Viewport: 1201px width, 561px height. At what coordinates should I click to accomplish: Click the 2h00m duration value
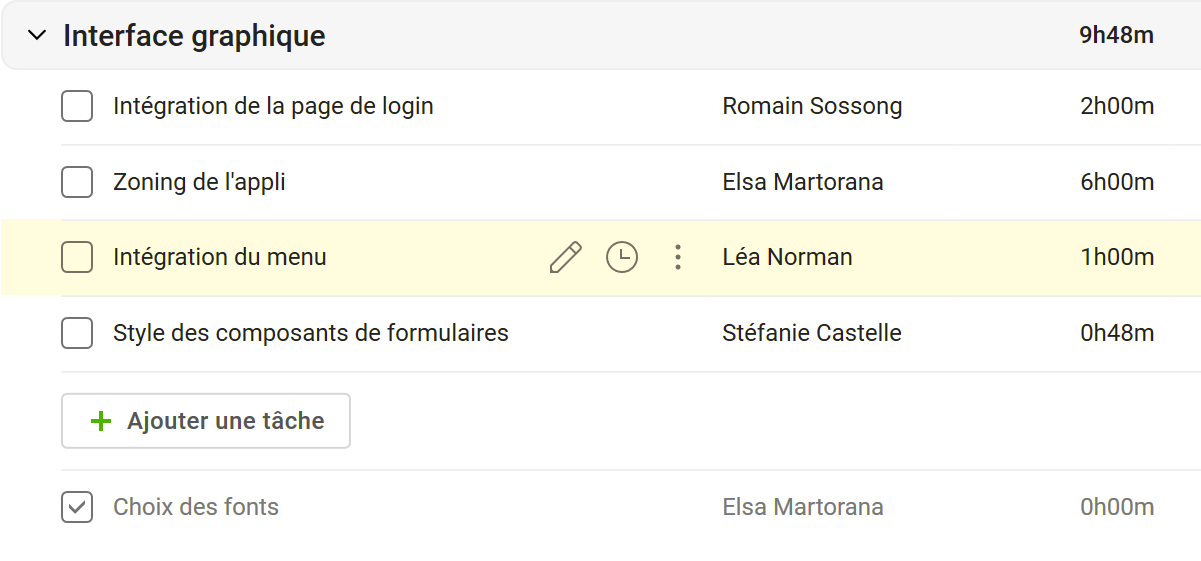tap(1117, 106)
